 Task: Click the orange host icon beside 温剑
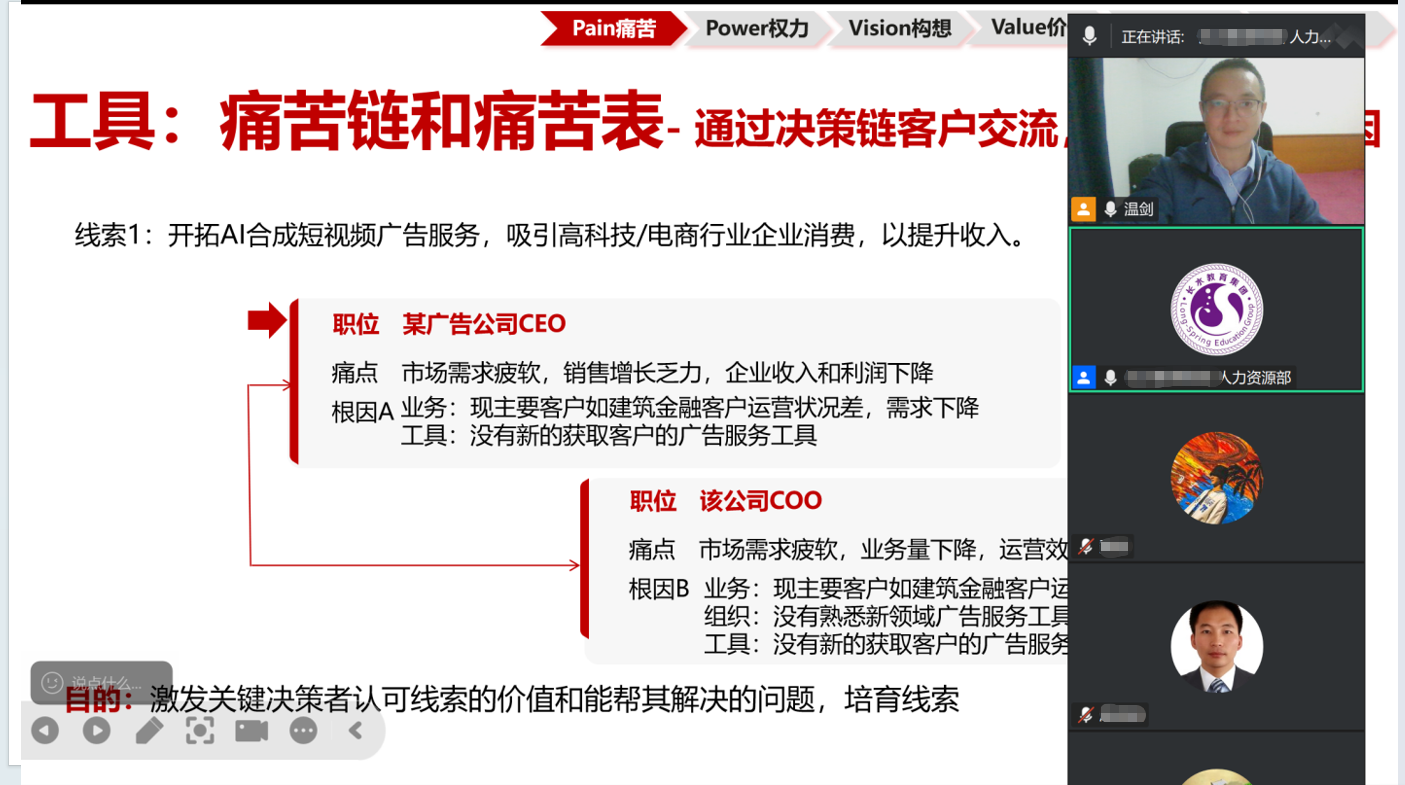pyautogui.click(x=1083, y=209)
